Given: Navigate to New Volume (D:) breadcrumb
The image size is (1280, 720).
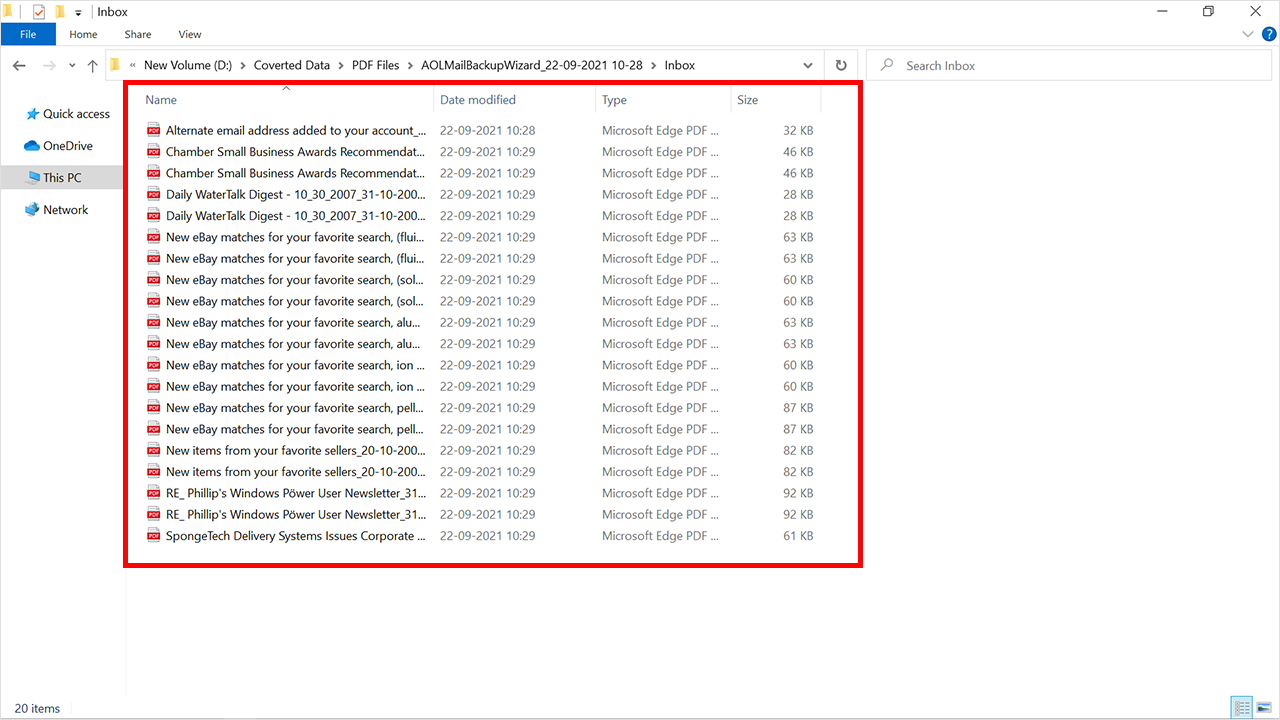Looking at the screenshot, I should (188, 65).
